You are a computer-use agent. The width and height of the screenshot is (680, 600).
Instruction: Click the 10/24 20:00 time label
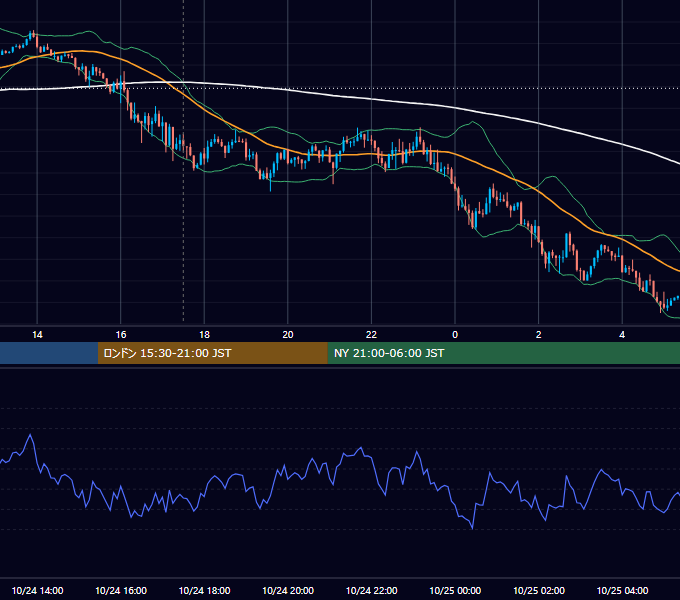tap(288, 590)
